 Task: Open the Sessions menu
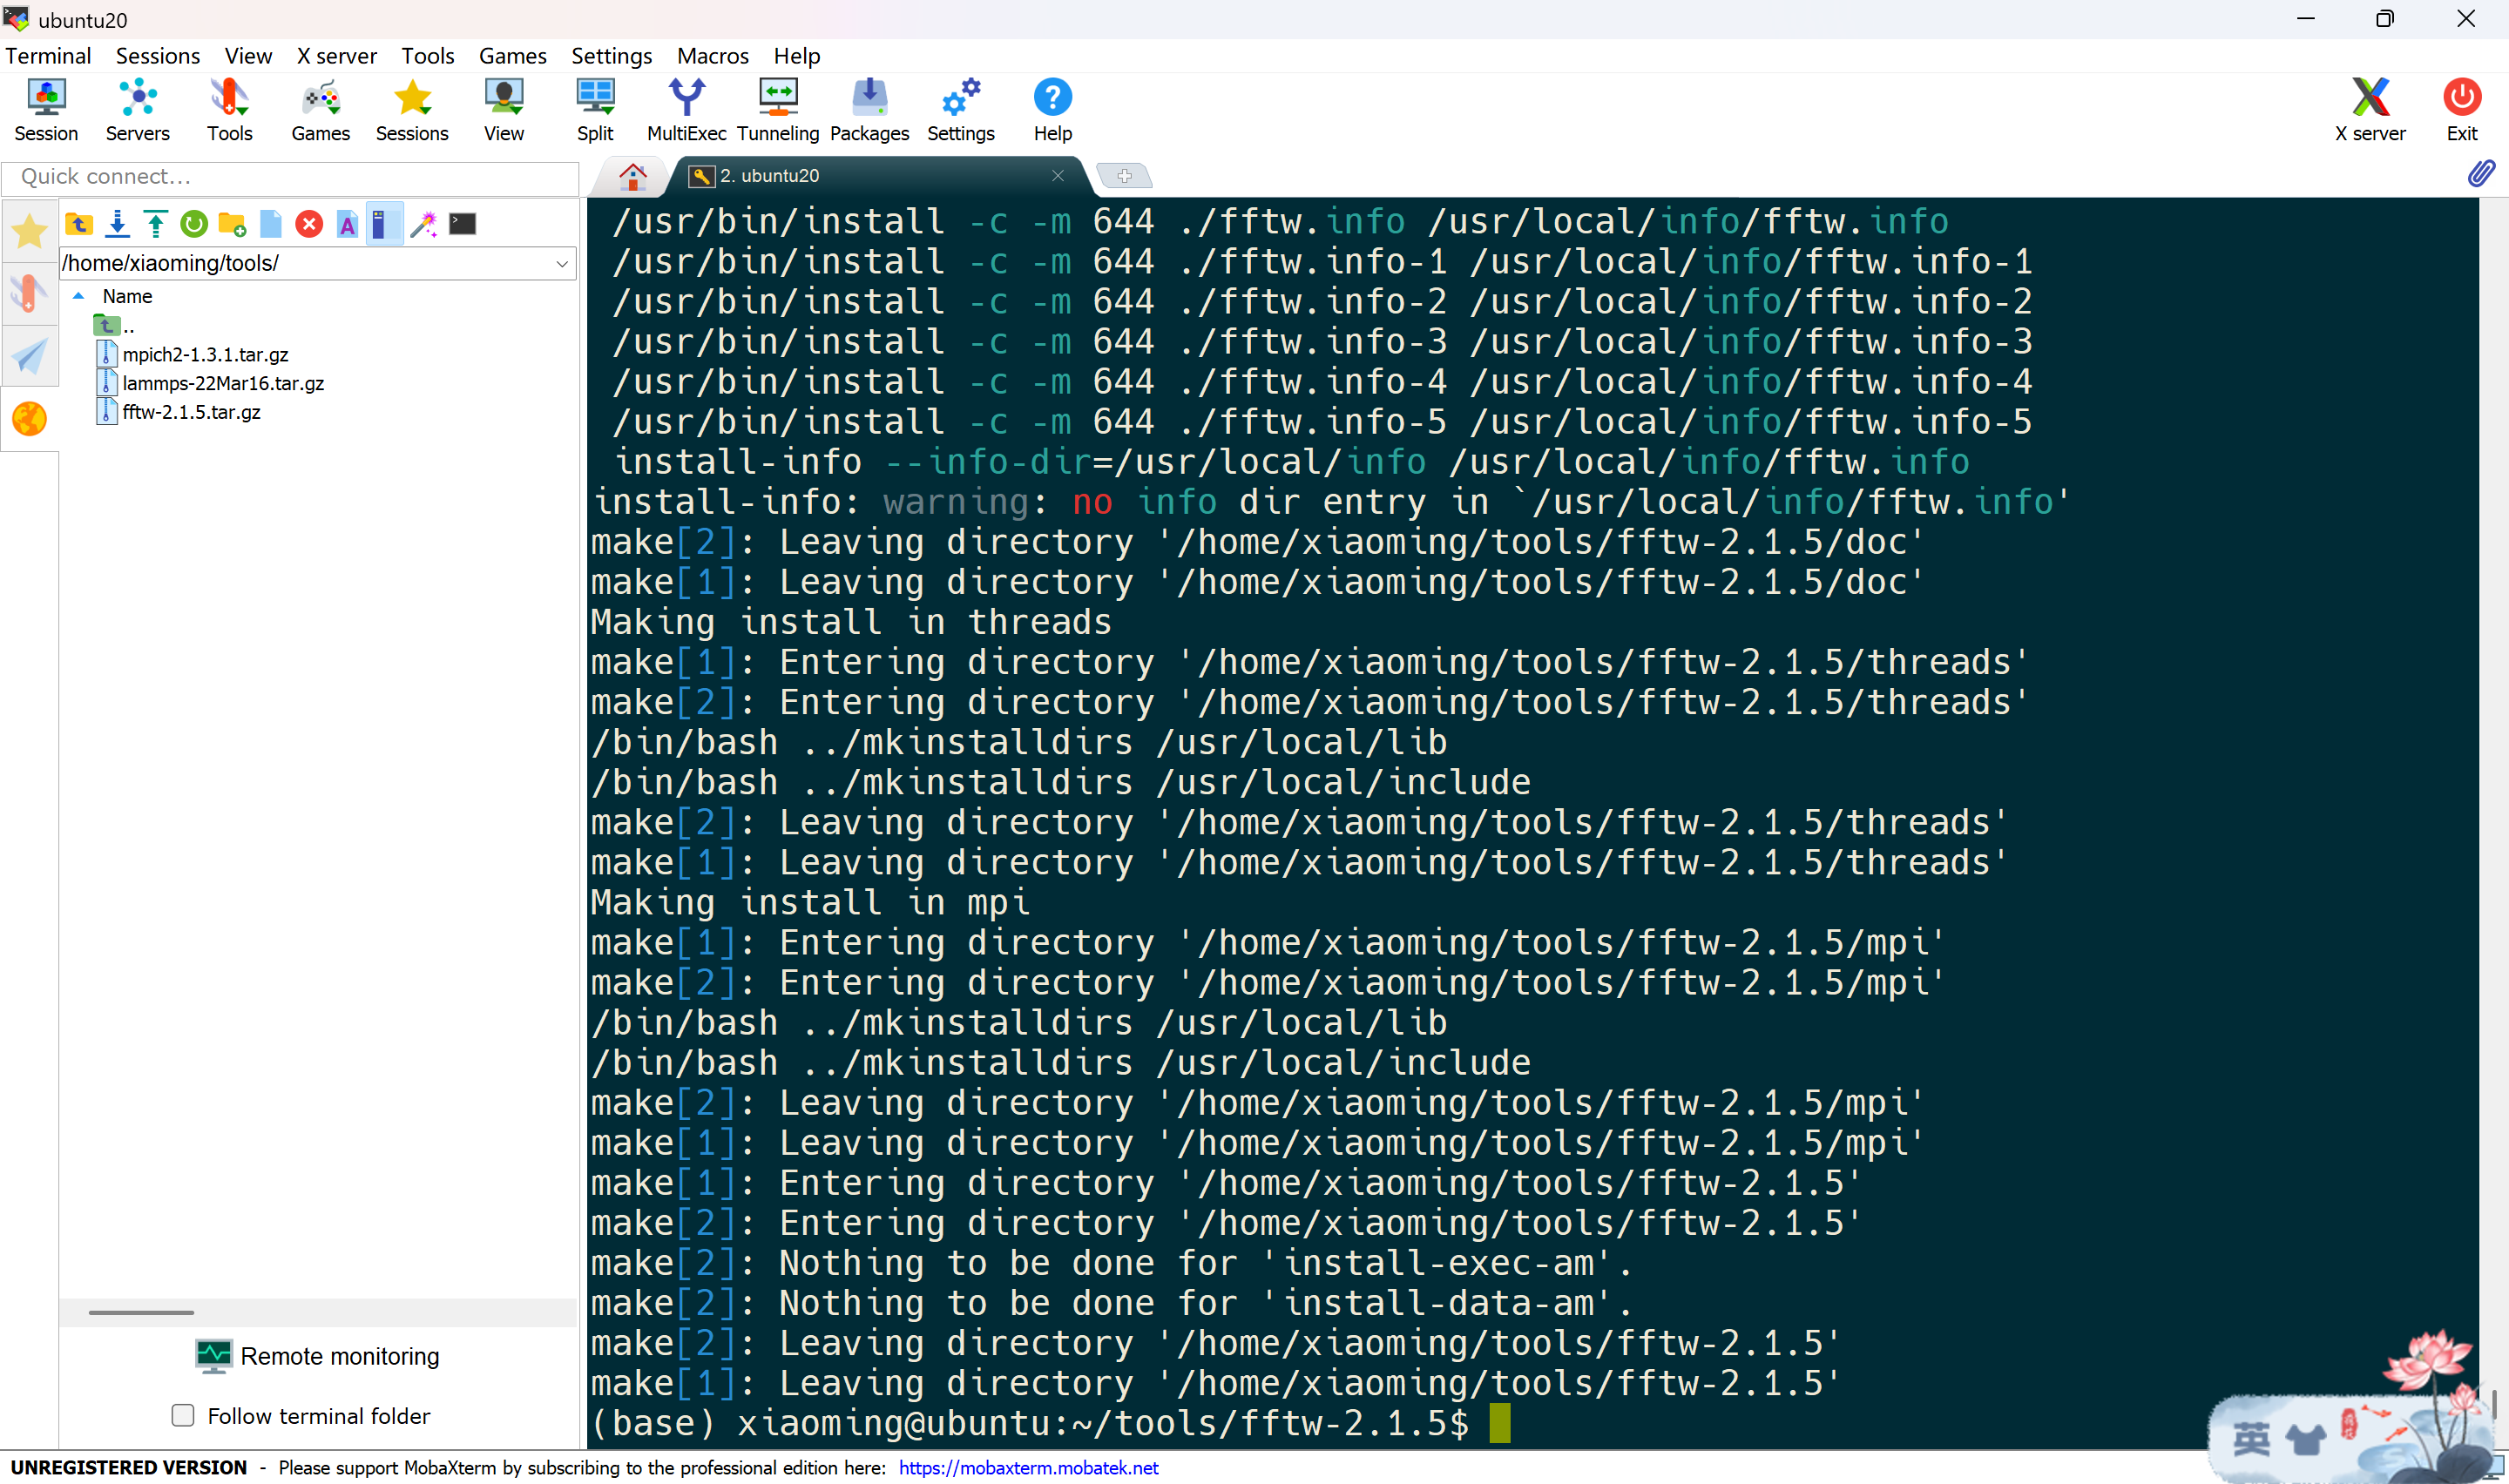click(158, 56)
